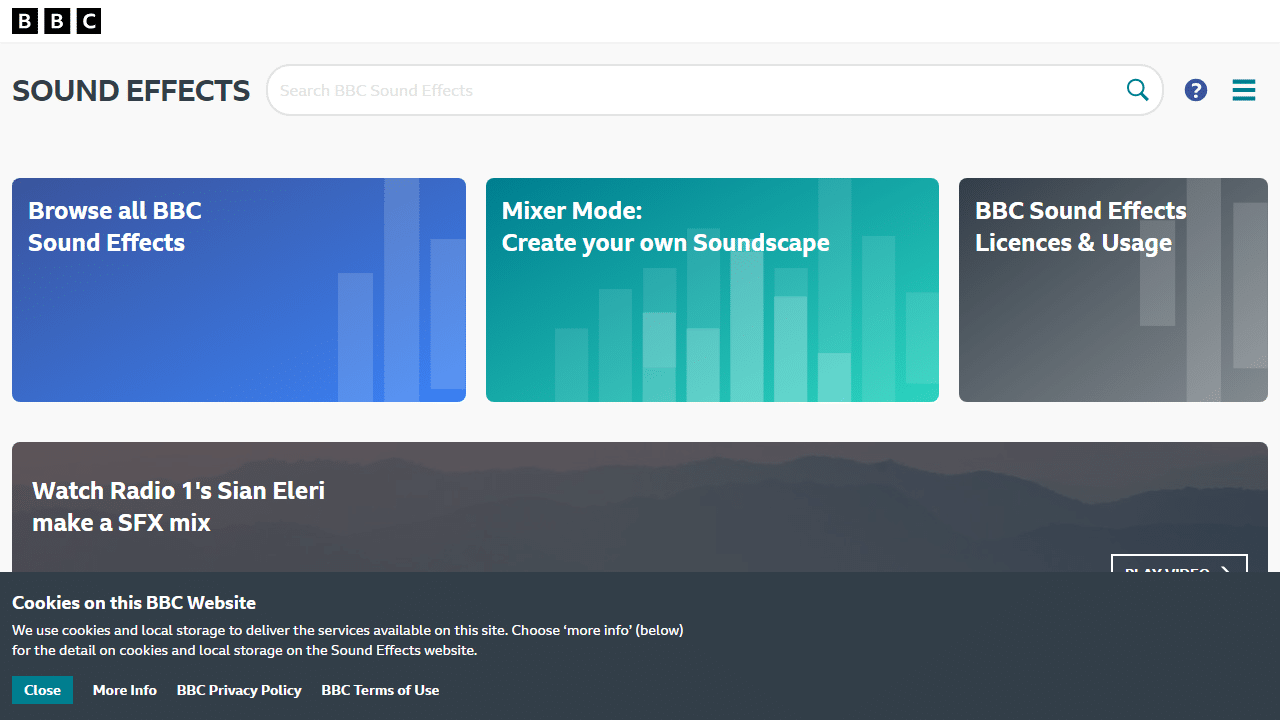Open the BBC Terms of Use link
The height and width of the screenshot is (720, 1280).
coord(380,690)
